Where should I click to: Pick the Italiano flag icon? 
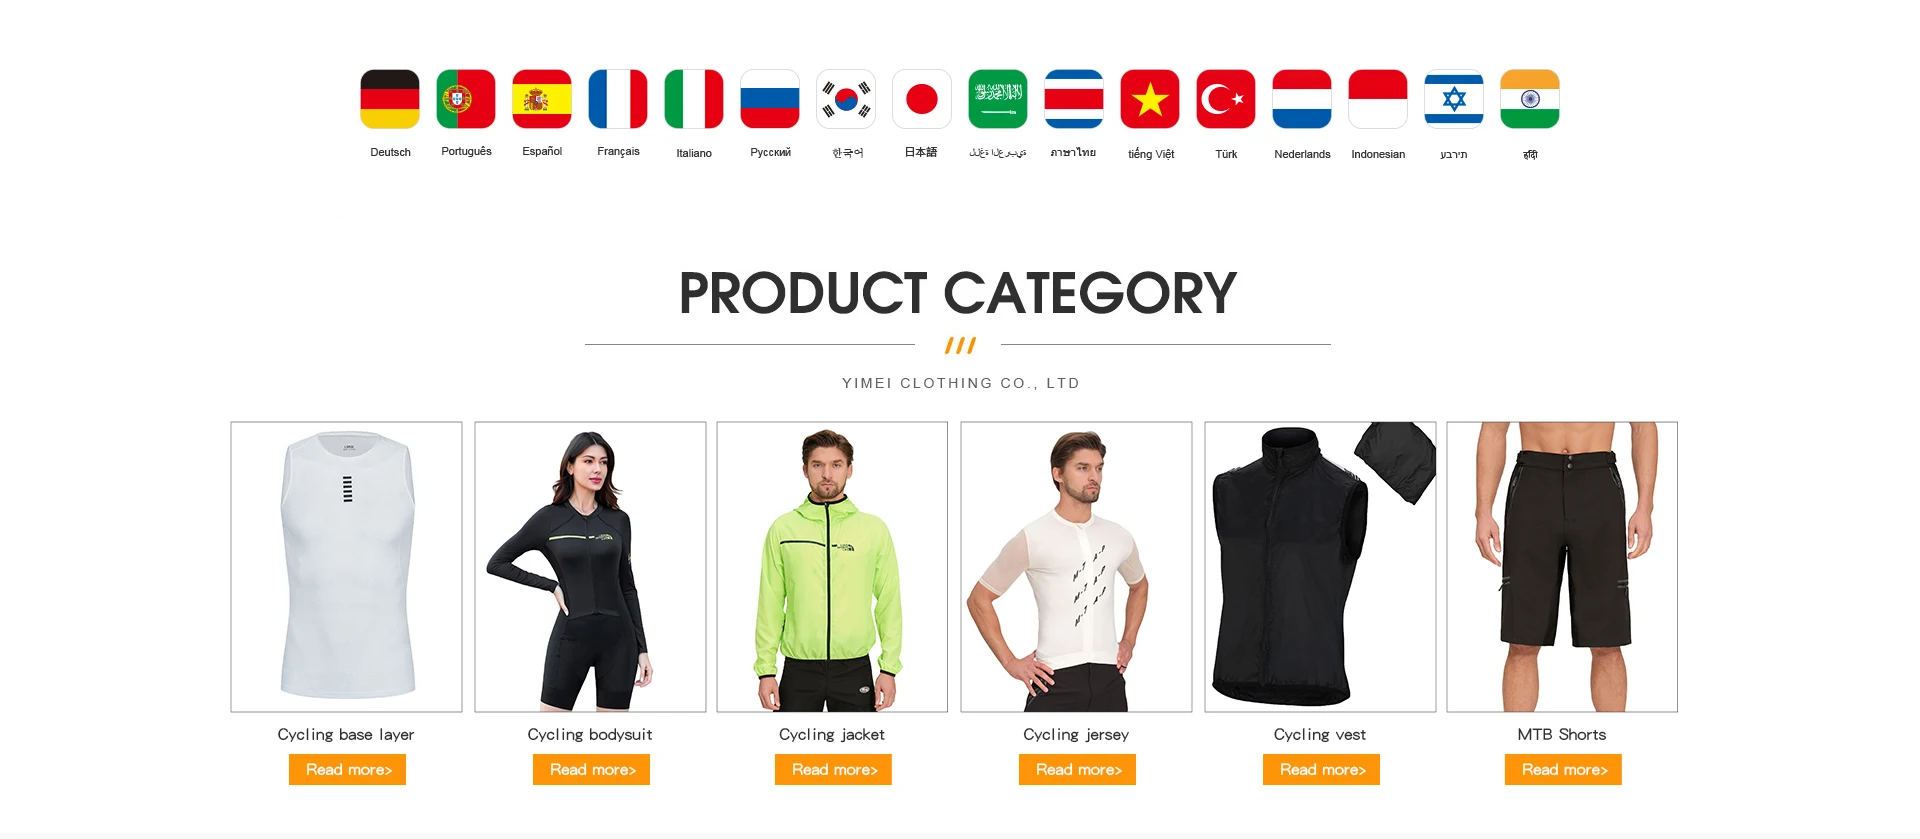point(694,99)
